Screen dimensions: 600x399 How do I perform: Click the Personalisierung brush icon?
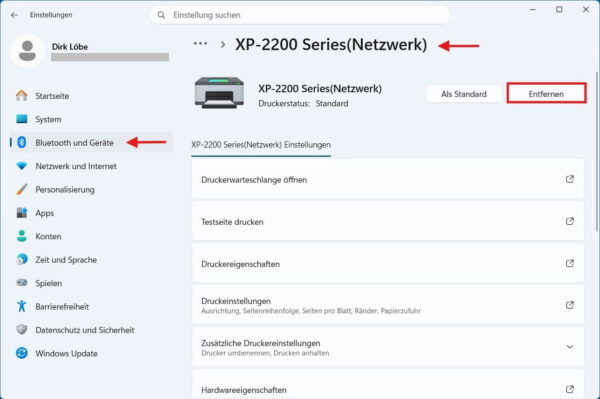(22, 189)
